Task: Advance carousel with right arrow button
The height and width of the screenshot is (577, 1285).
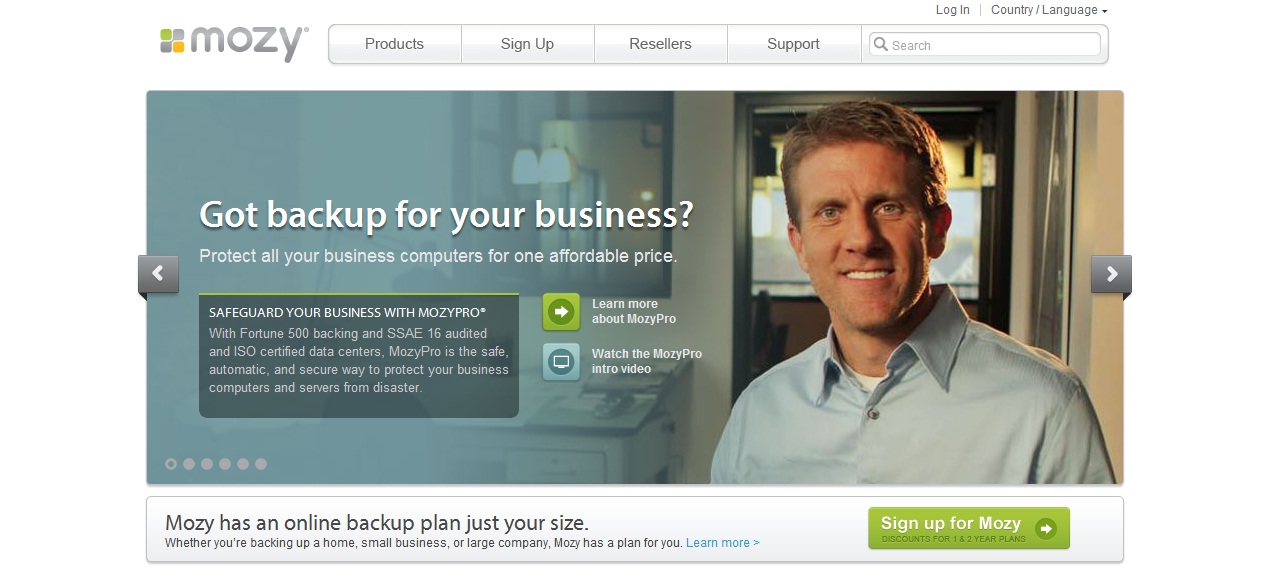Action: tap(1111, 274)
